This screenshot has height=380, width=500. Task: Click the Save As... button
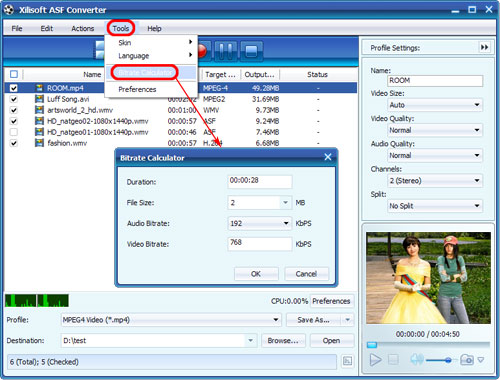tap(313, 320)
